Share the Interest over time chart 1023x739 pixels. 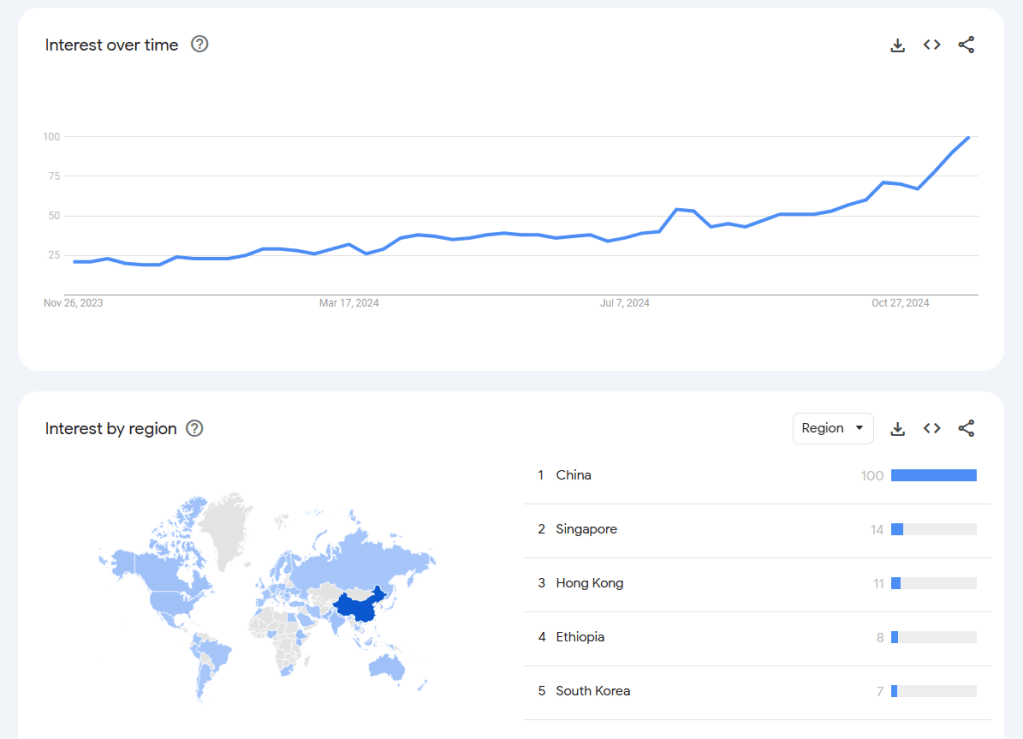point(966,45)
